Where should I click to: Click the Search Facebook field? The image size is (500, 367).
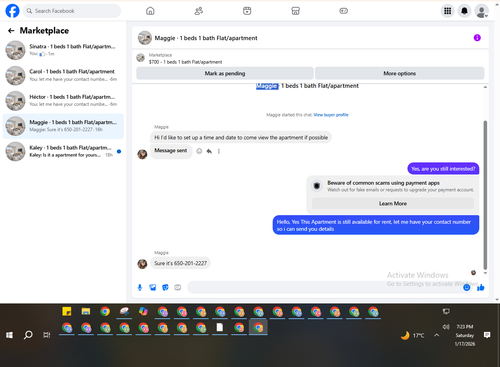[x=72, y=11]
